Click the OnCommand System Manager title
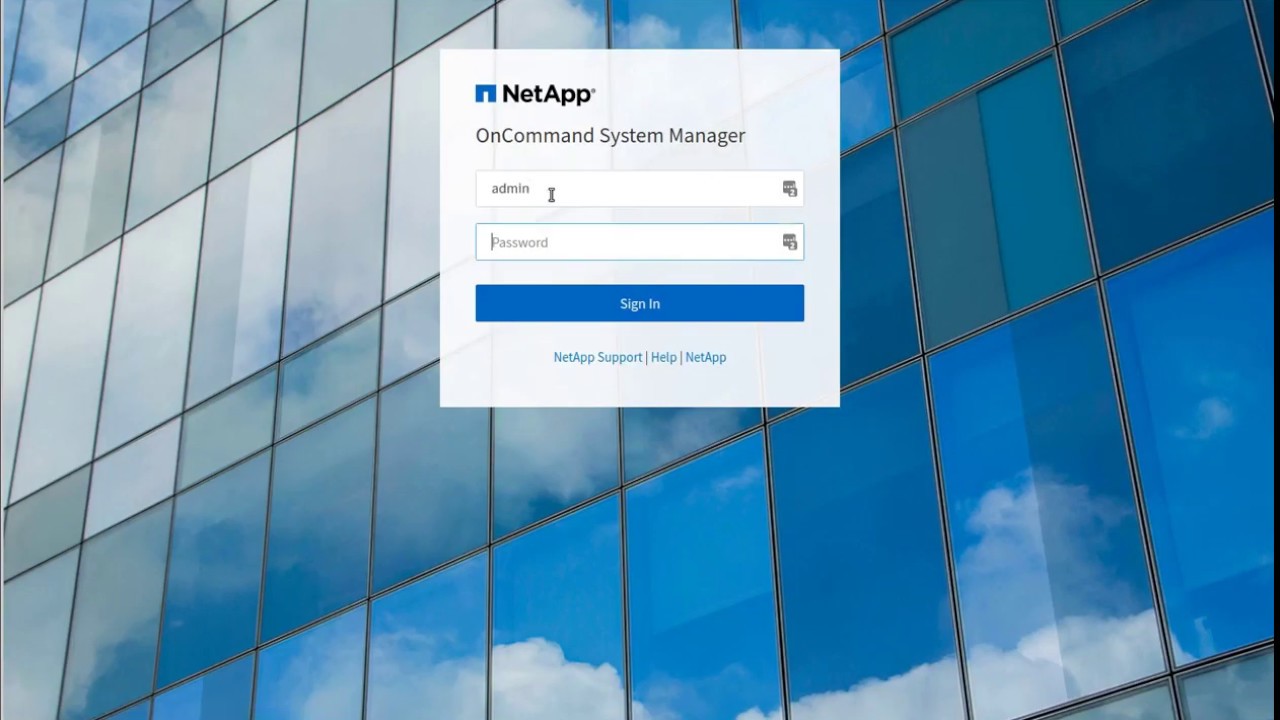This screenshot has width=1280, height=720. [610, 135]
